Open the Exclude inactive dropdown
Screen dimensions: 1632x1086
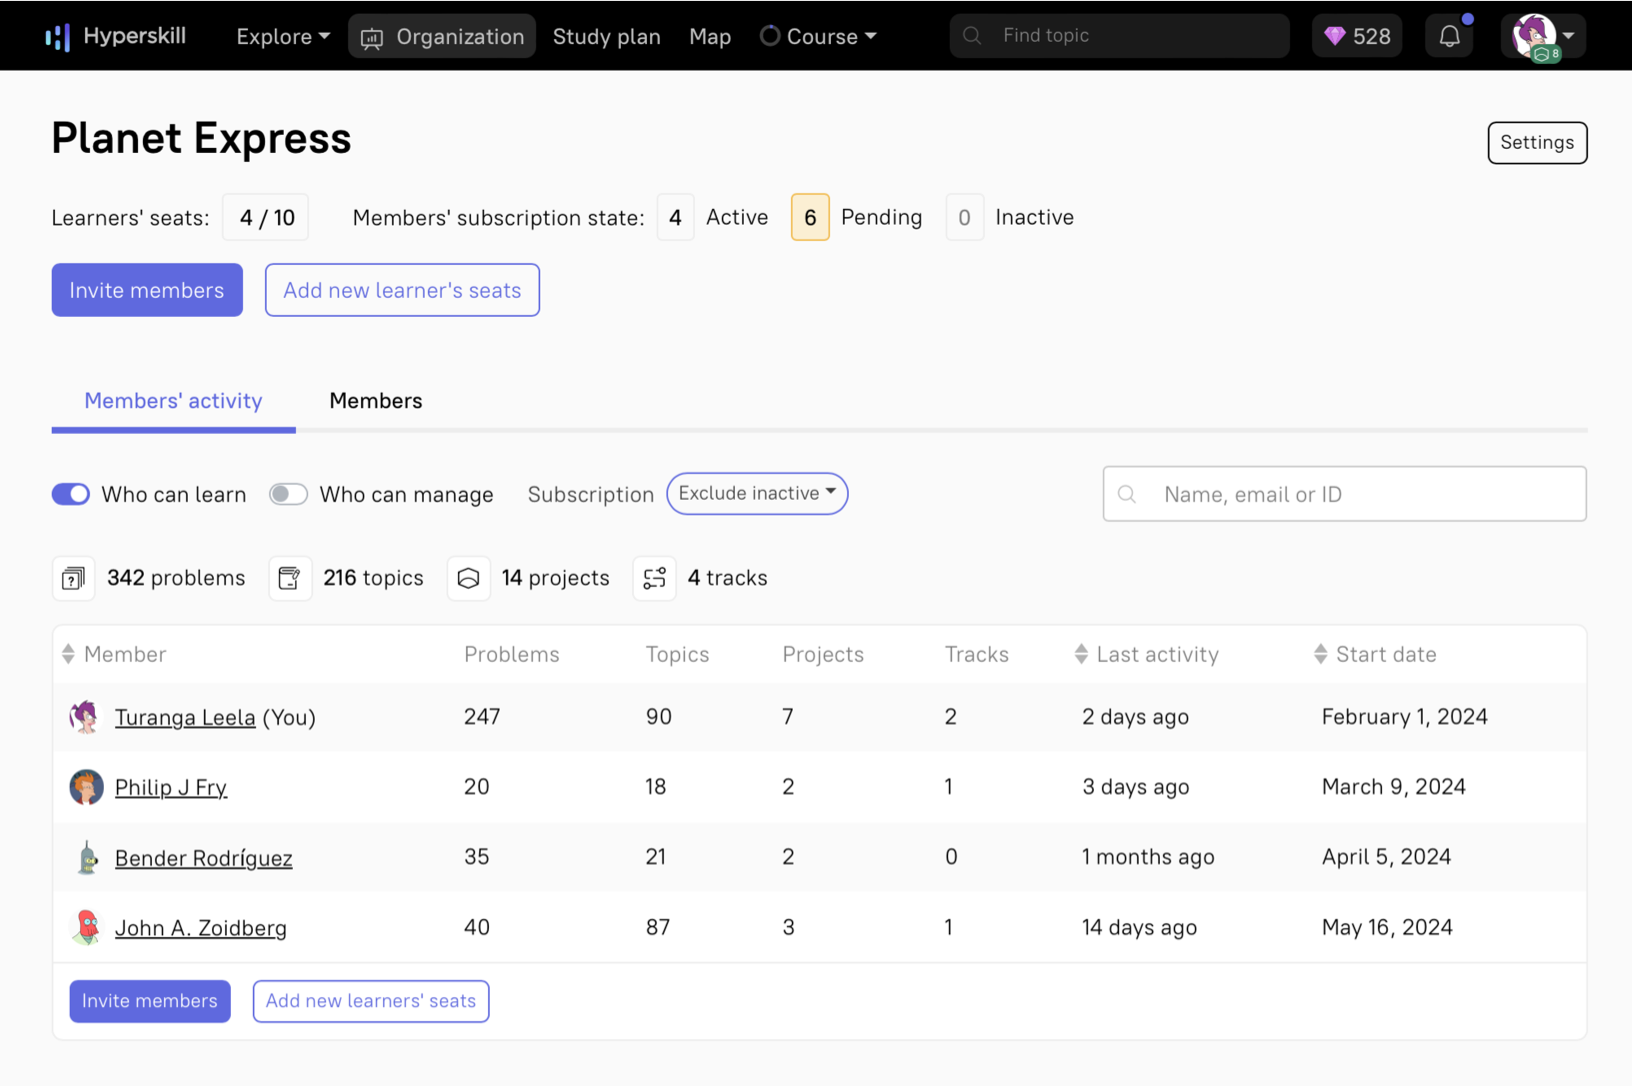coord(757,493)
